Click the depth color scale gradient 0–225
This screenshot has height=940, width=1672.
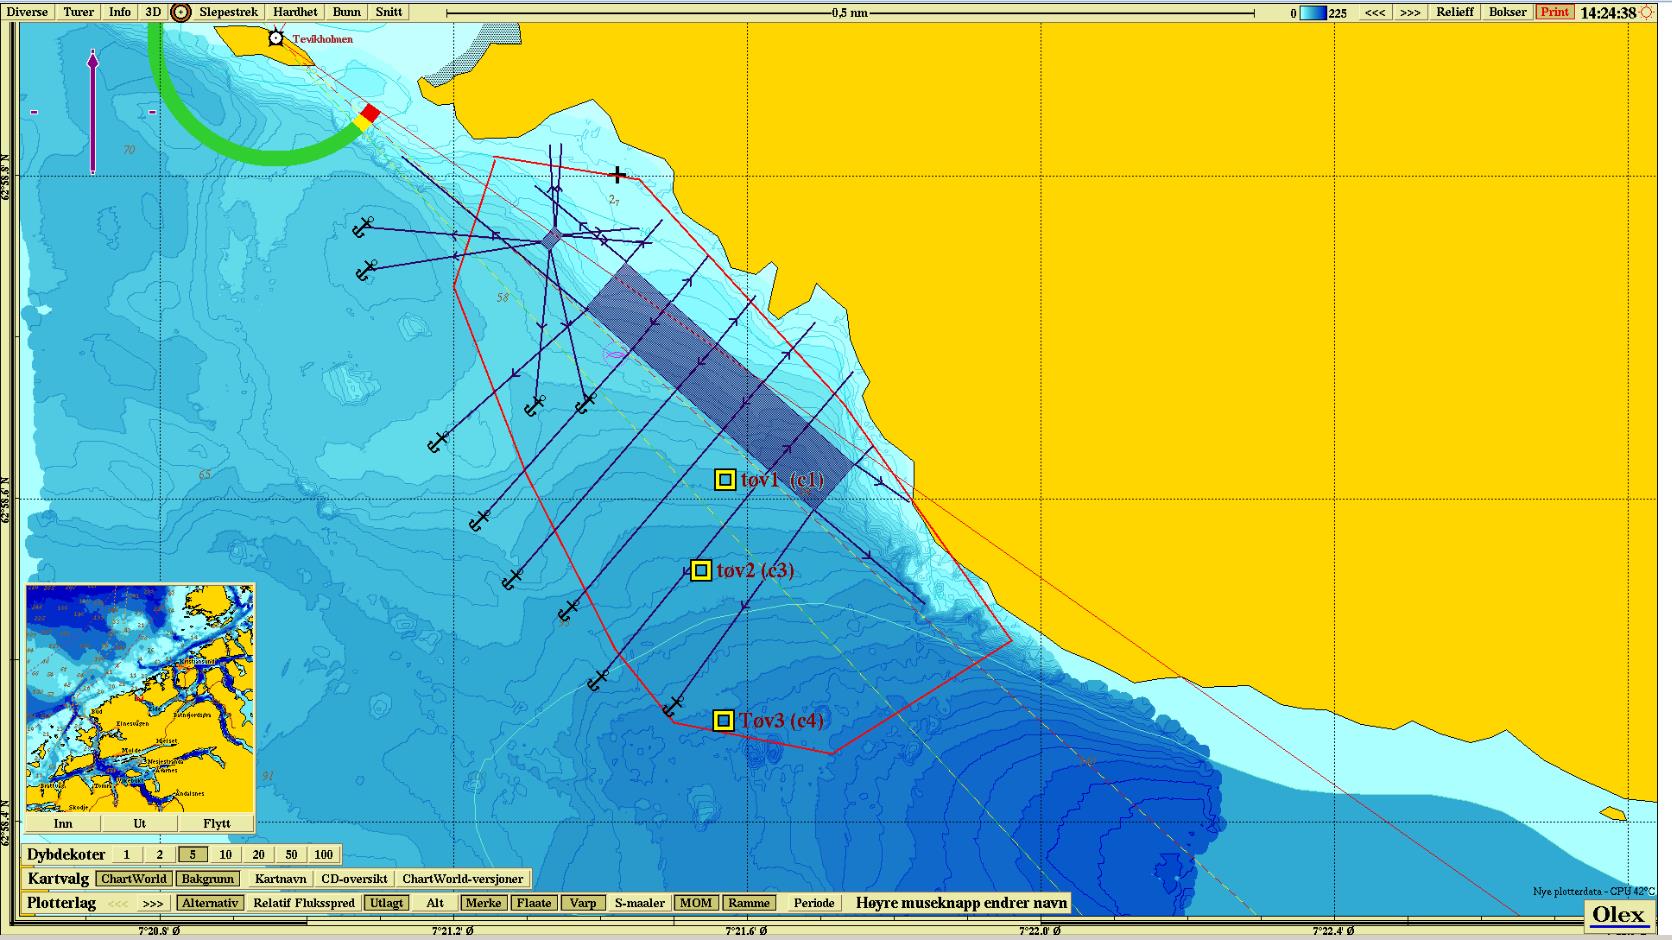(1313, 13)
